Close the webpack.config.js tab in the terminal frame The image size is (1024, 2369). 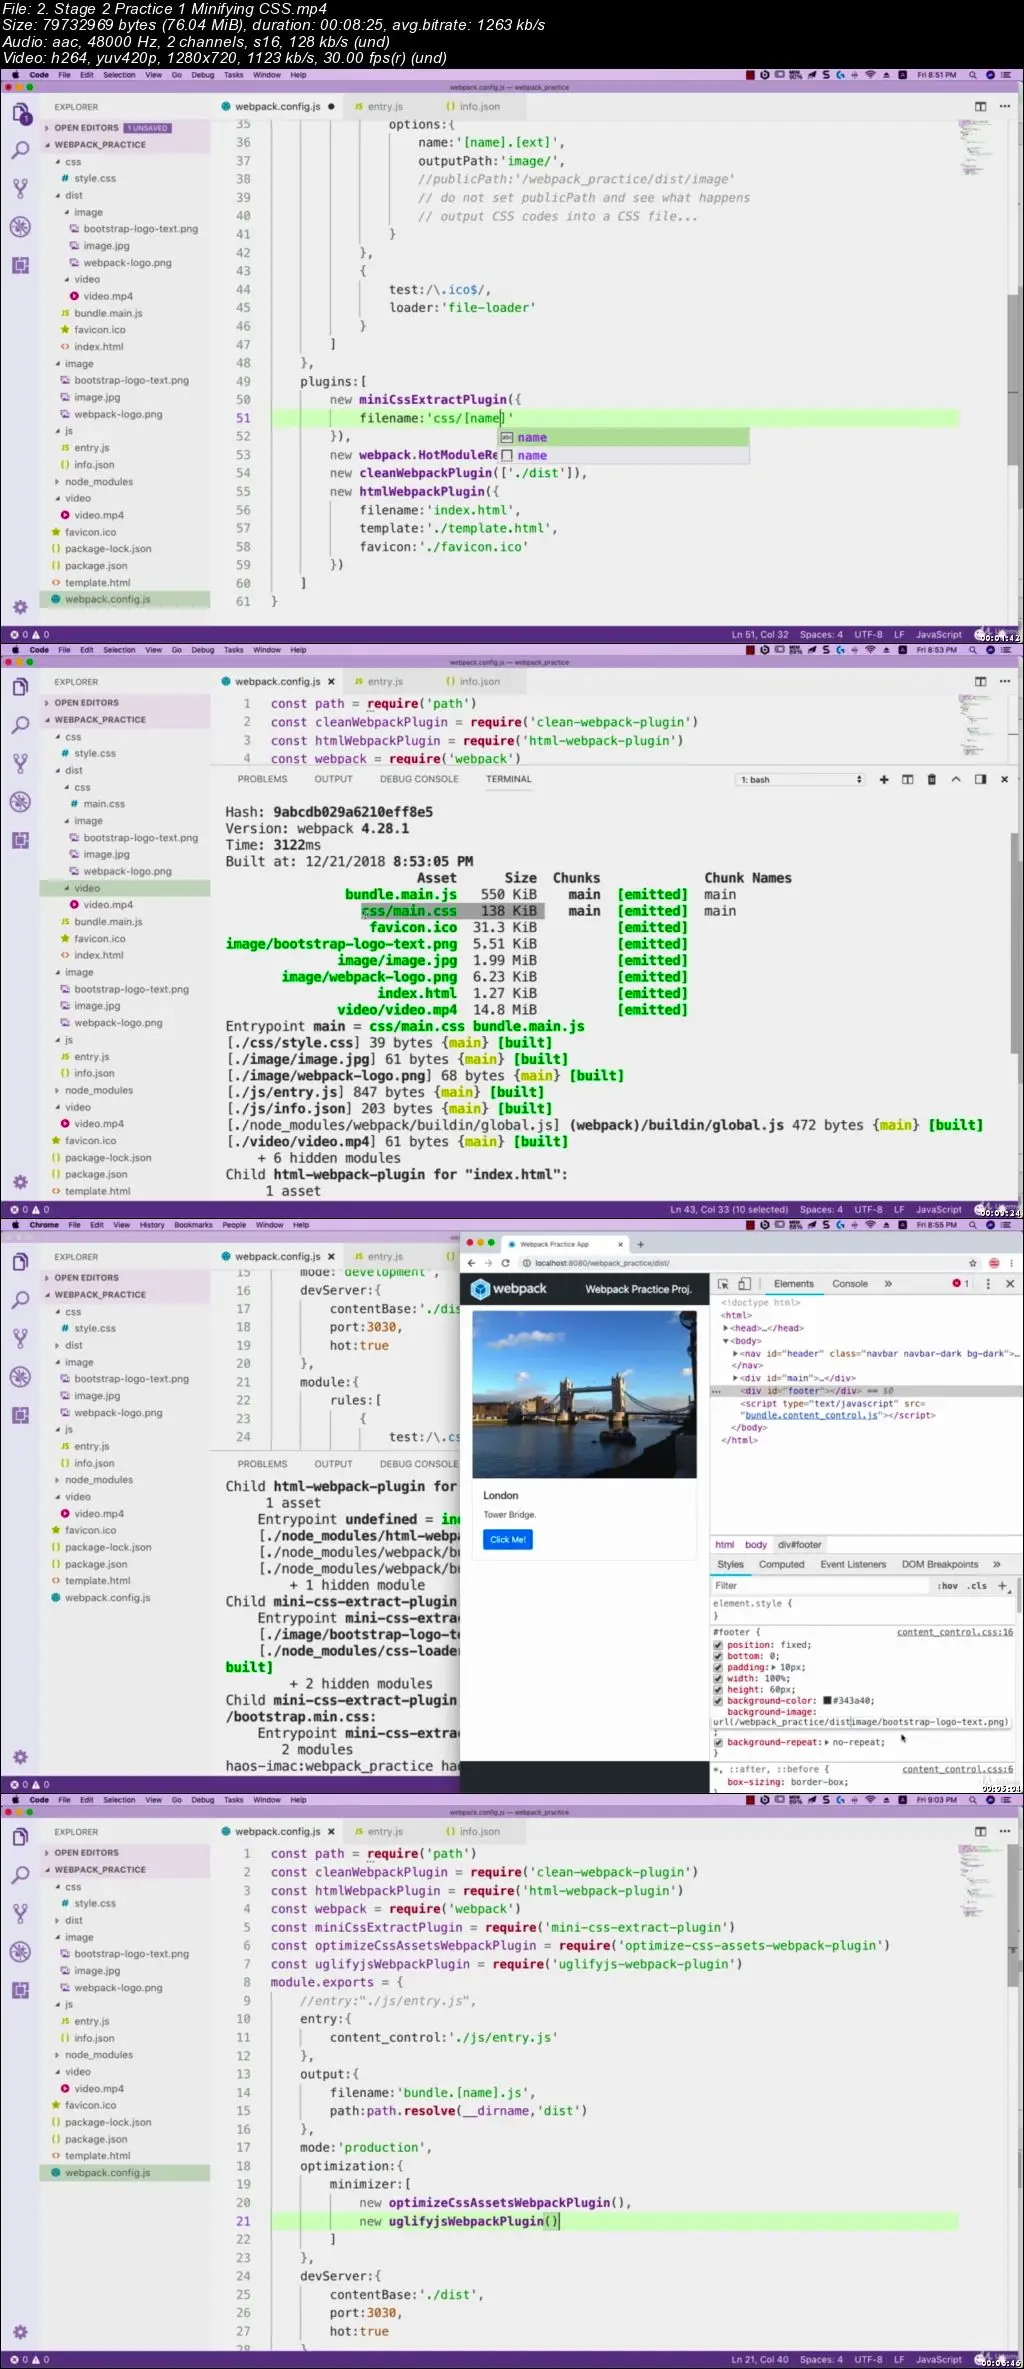coord(331,681)
